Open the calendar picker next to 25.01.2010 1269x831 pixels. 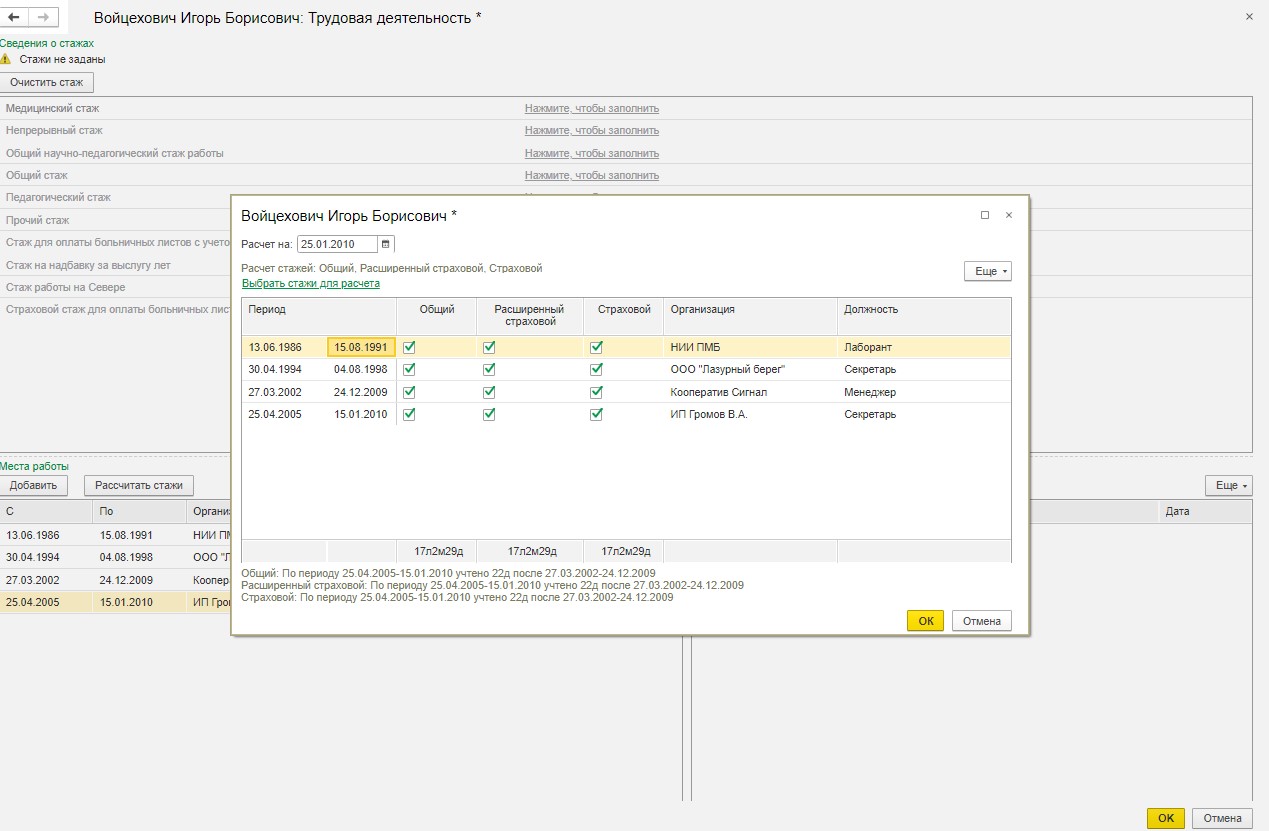[x=387, y=243]
